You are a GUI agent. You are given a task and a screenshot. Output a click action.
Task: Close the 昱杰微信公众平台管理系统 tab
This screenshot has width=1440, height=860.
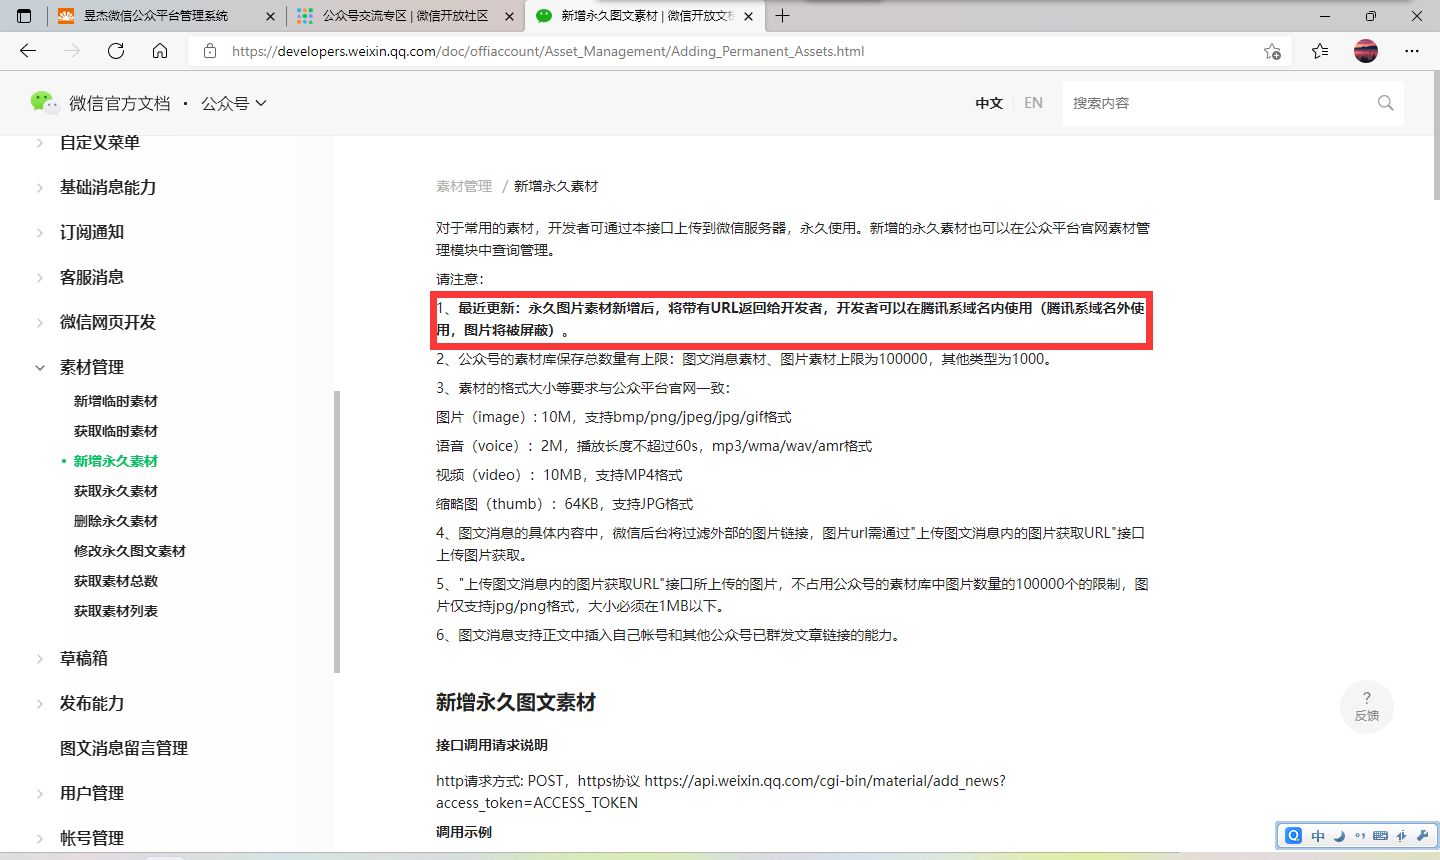[x=270, y=16]
